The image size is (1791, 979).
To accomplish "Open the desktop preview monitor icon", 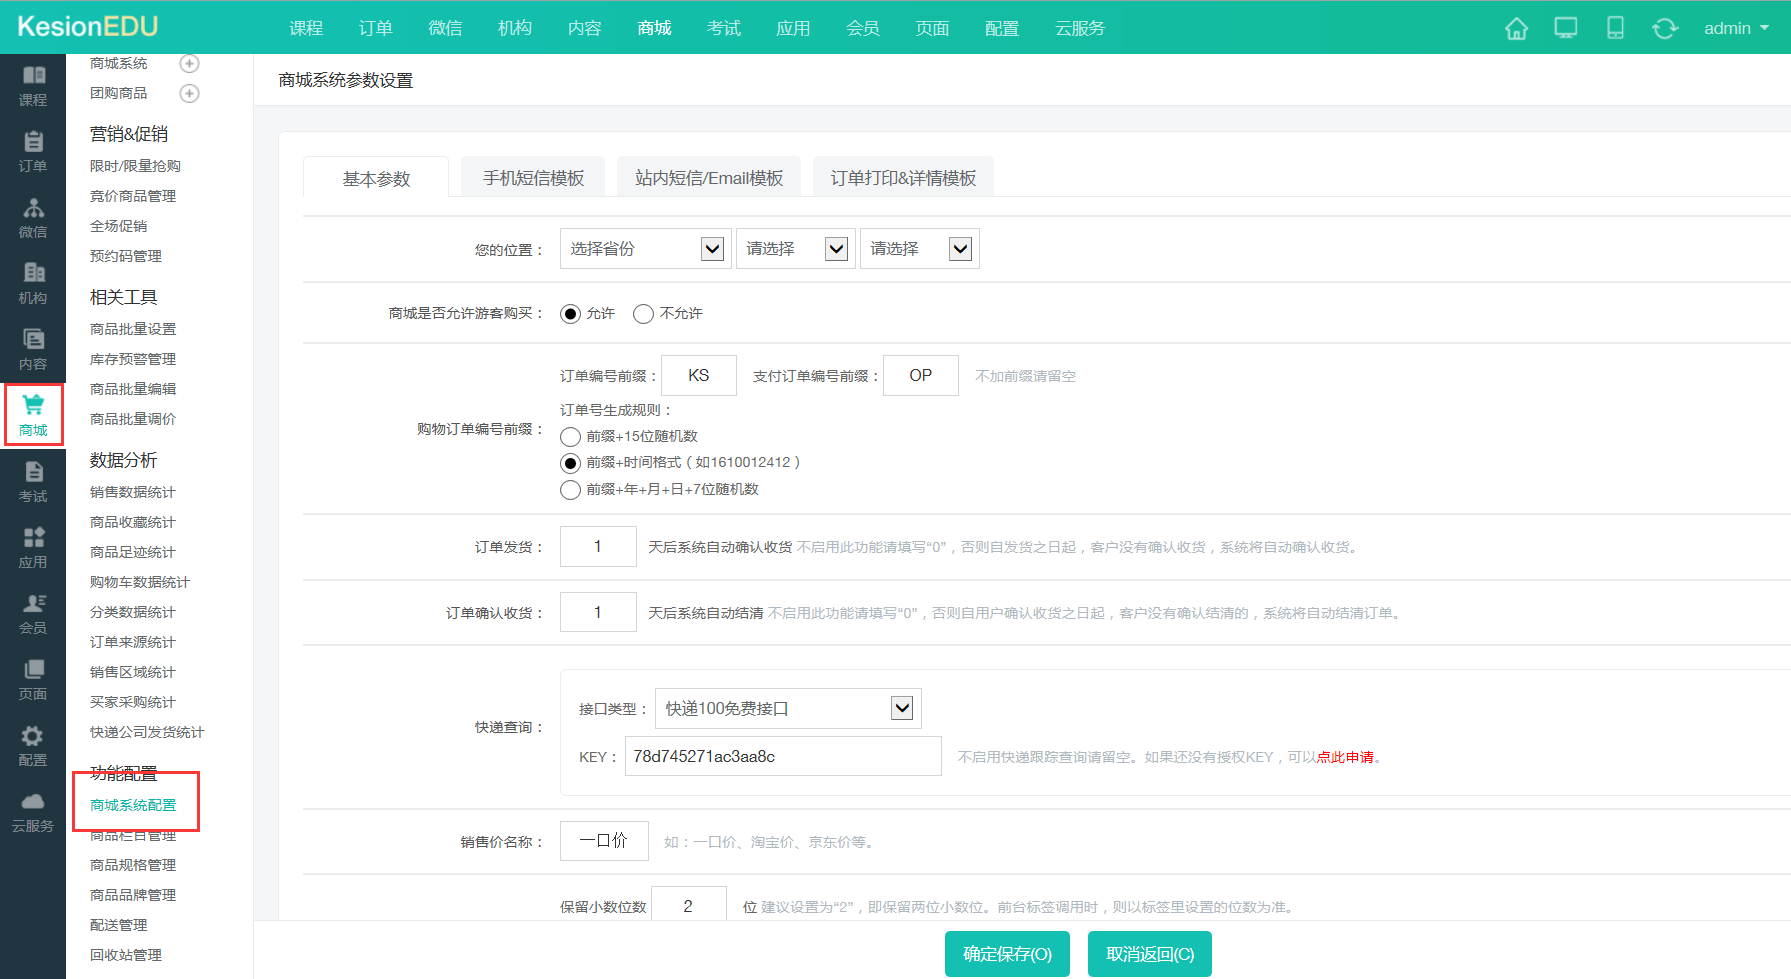I will (1565, 28).
